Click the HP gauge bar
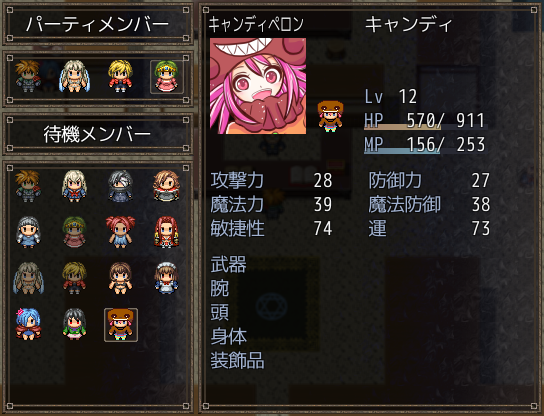Viewport: 544px width, 416px height. point(426,127)
